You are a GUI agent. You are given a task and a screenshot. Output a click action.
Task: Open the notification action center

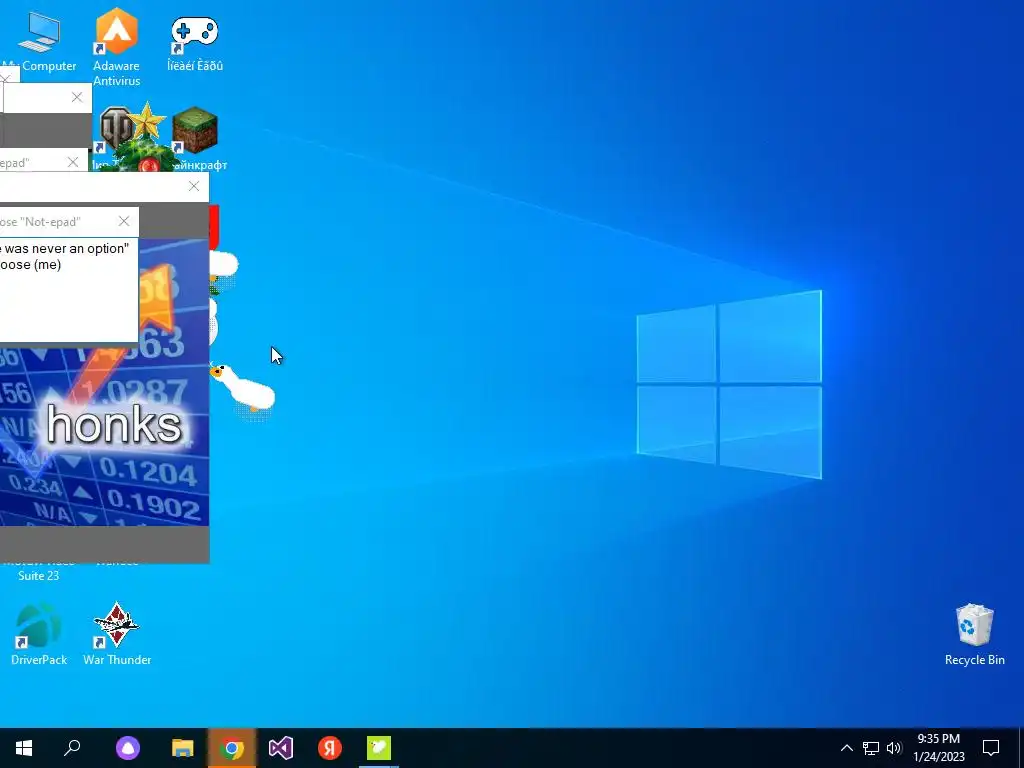(x=991, y=748)
